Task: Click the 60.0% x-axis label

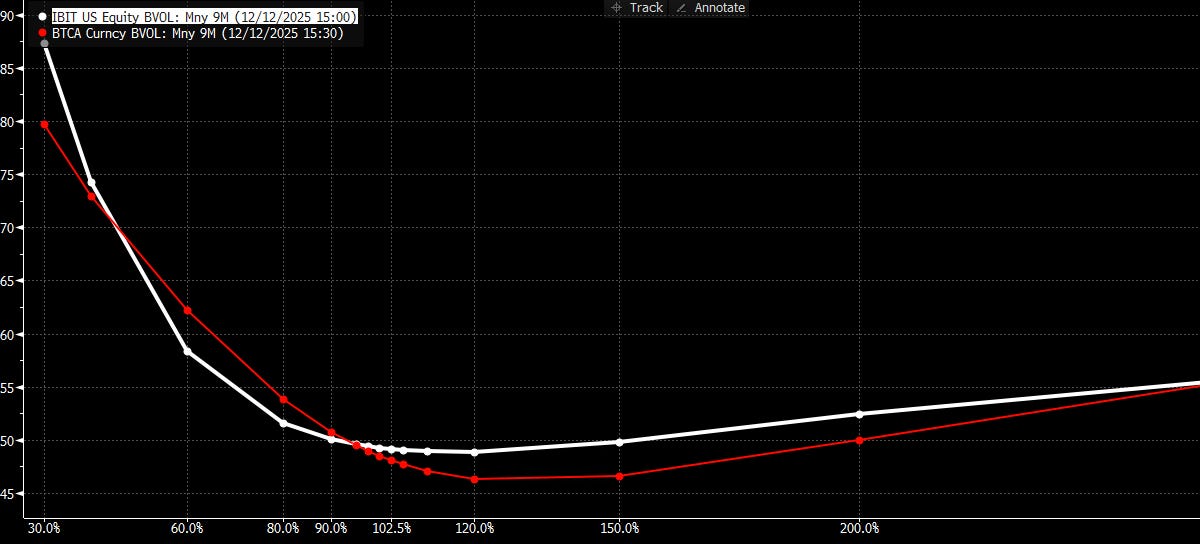Action: (x=187, y=528)
